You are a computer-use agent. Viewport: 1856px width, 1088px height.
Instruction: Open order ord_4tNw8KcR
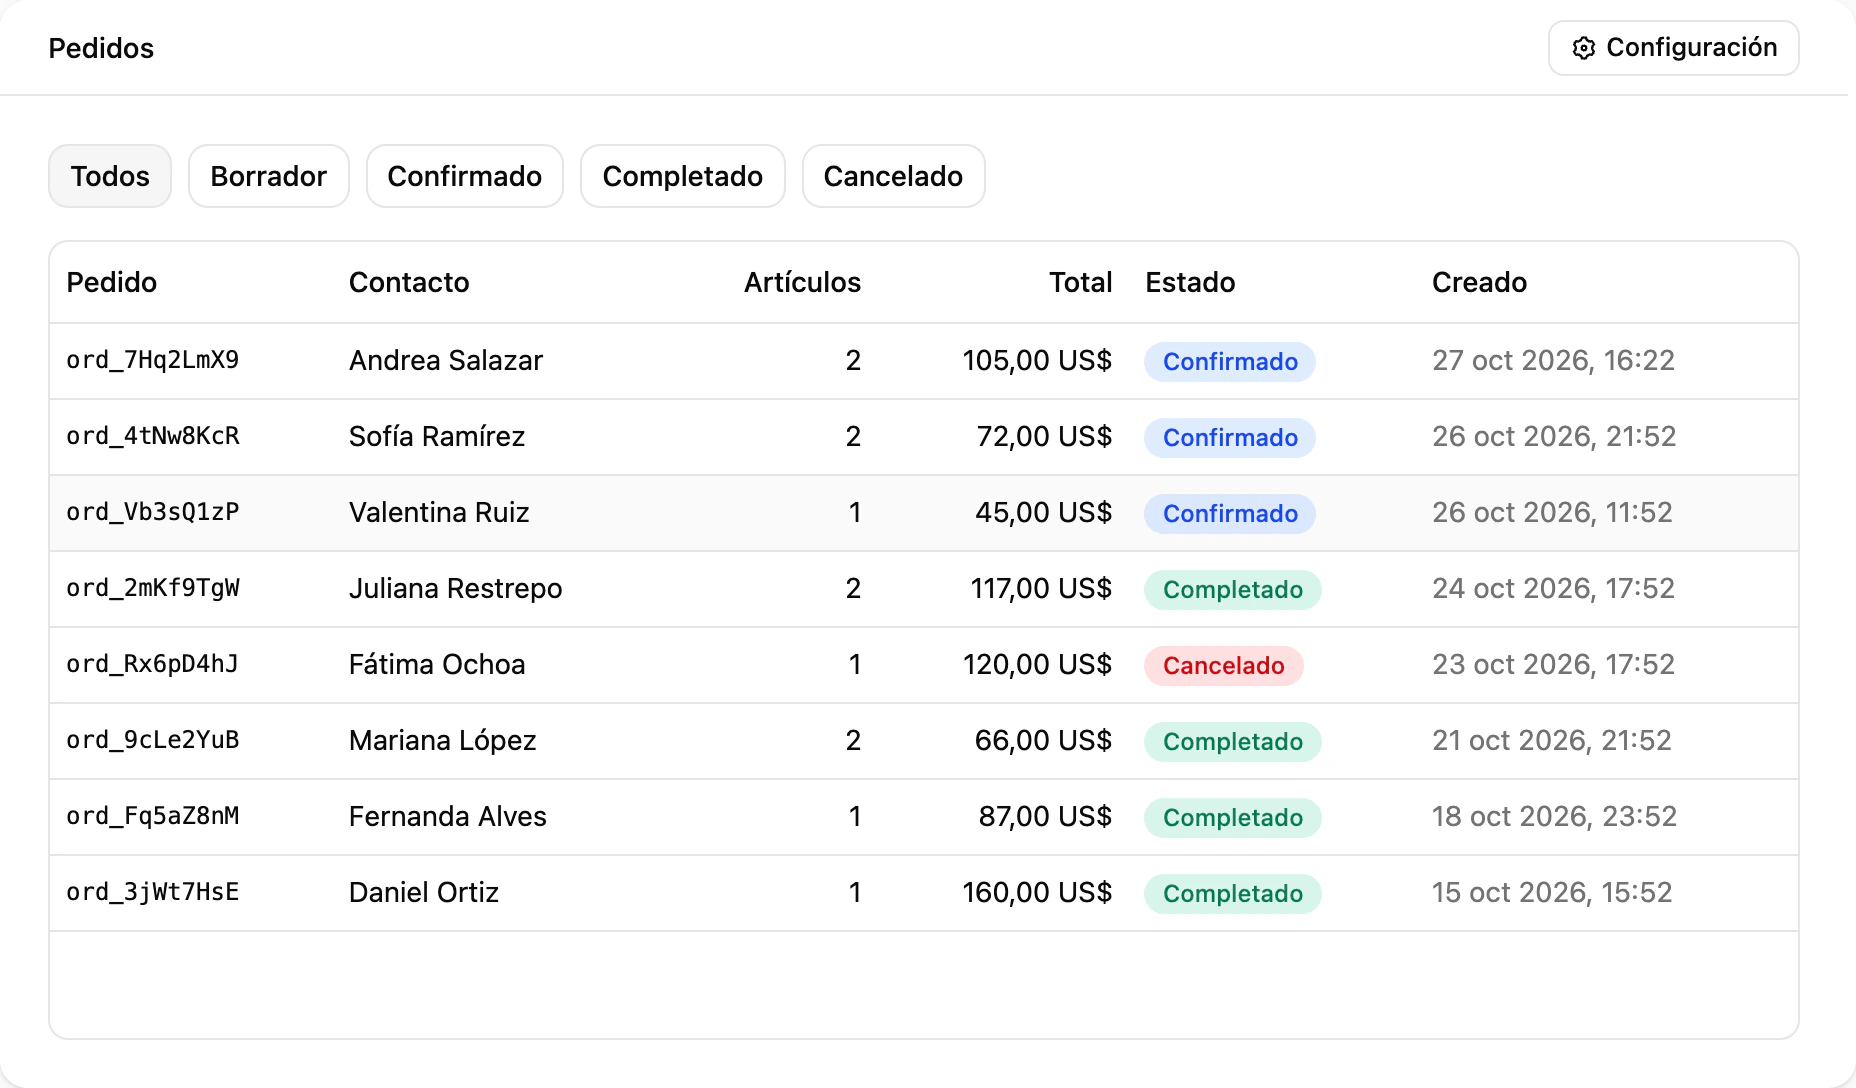pyautogui.click(x=153, y=436)
